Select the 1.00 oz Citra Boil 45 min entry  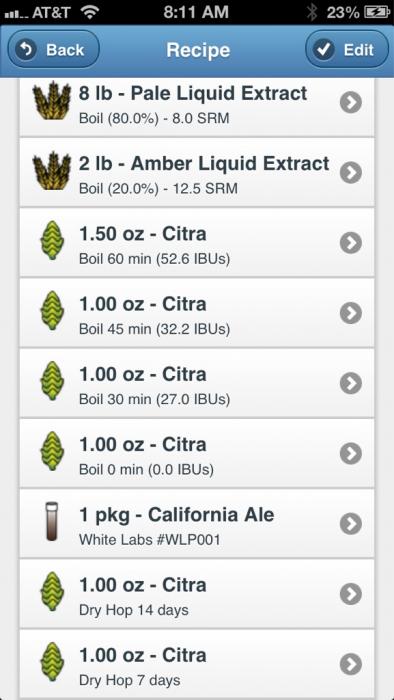[x=197, y=312]
